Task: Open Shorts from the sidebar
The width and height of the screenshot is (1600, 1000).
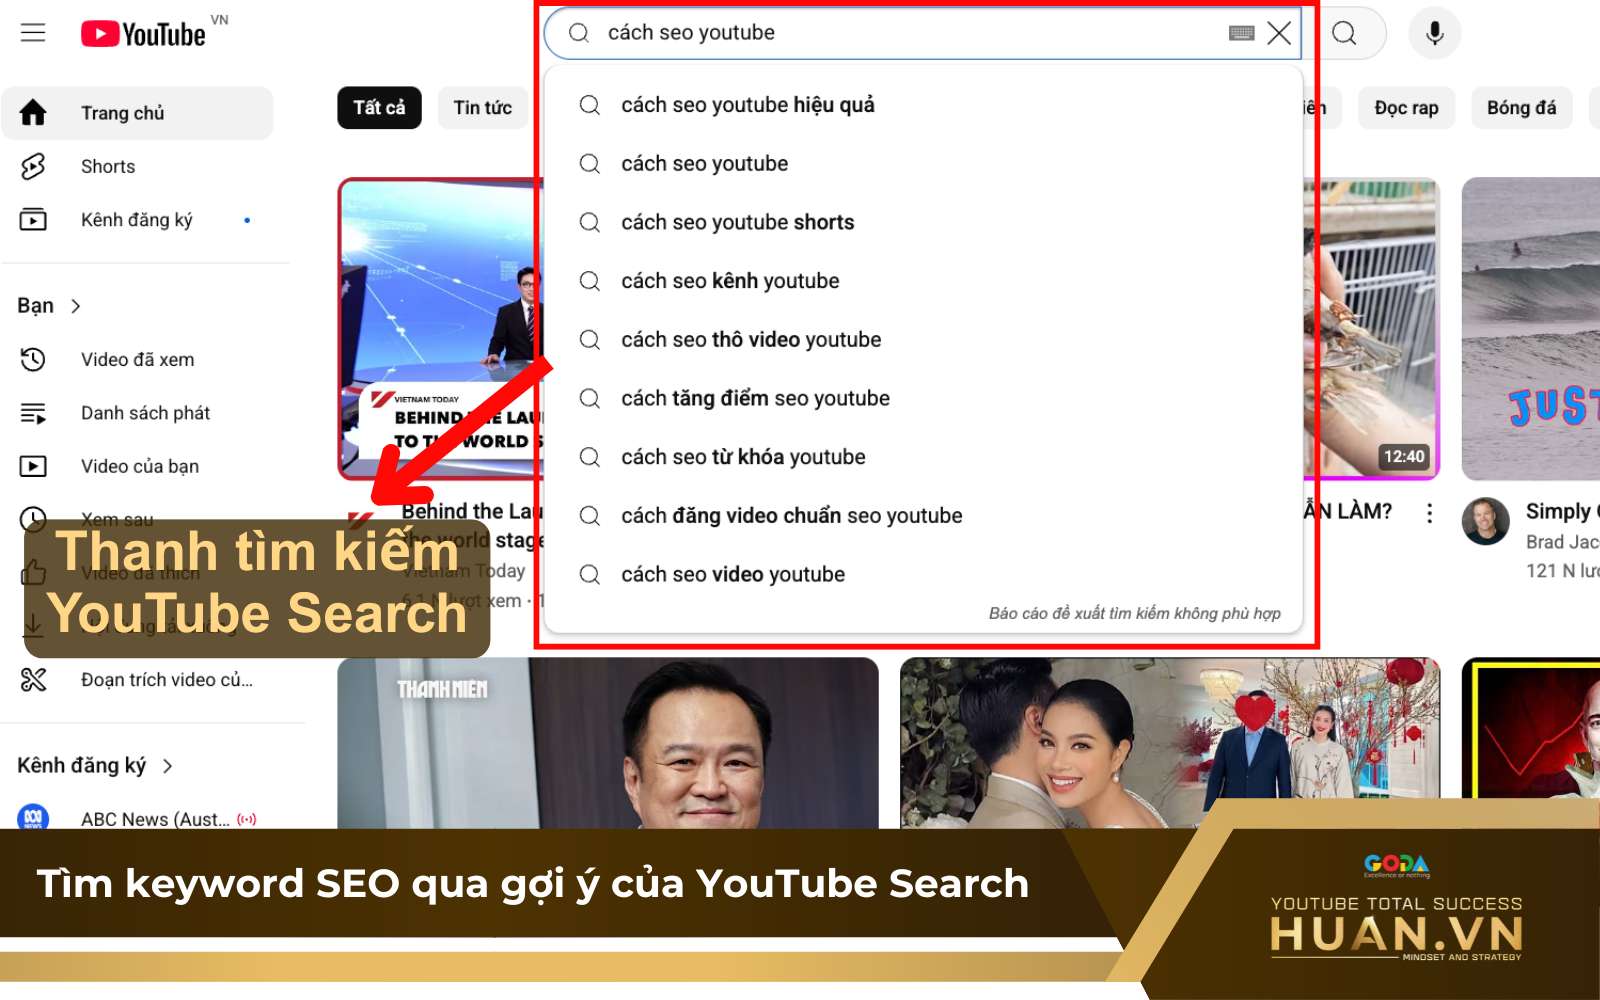Action: coord(137,167)
